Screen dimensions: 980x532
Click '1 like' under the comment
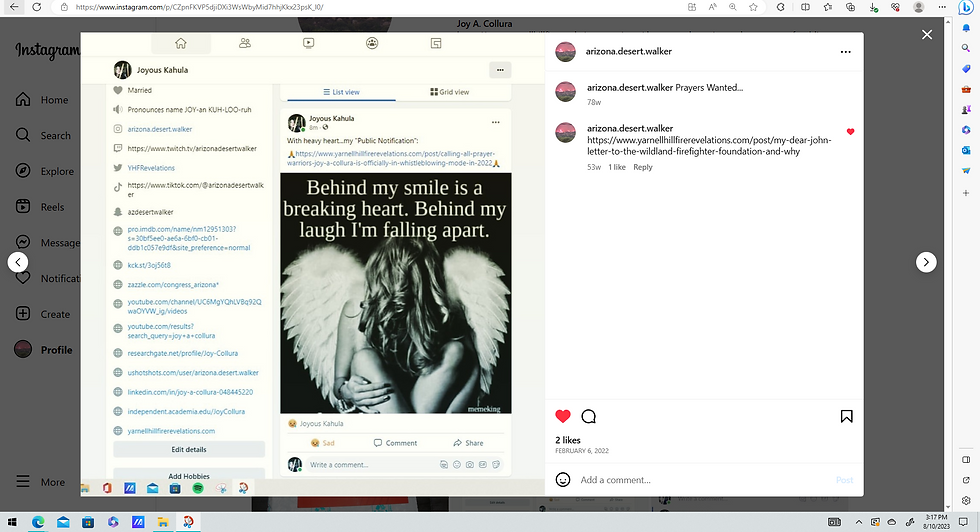point(617,167)
